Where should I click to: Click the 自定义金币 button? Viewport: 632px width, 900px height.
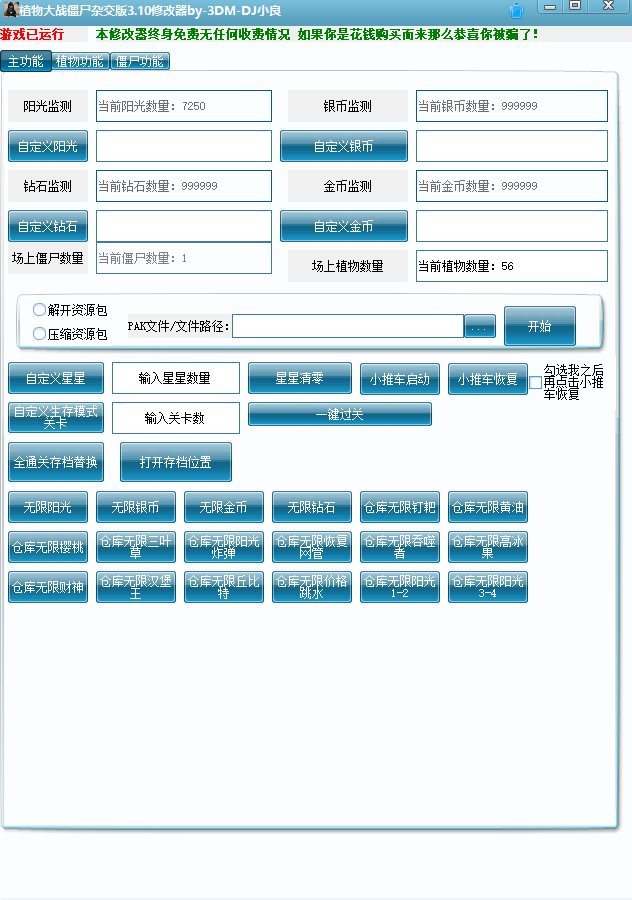(344, 226)
